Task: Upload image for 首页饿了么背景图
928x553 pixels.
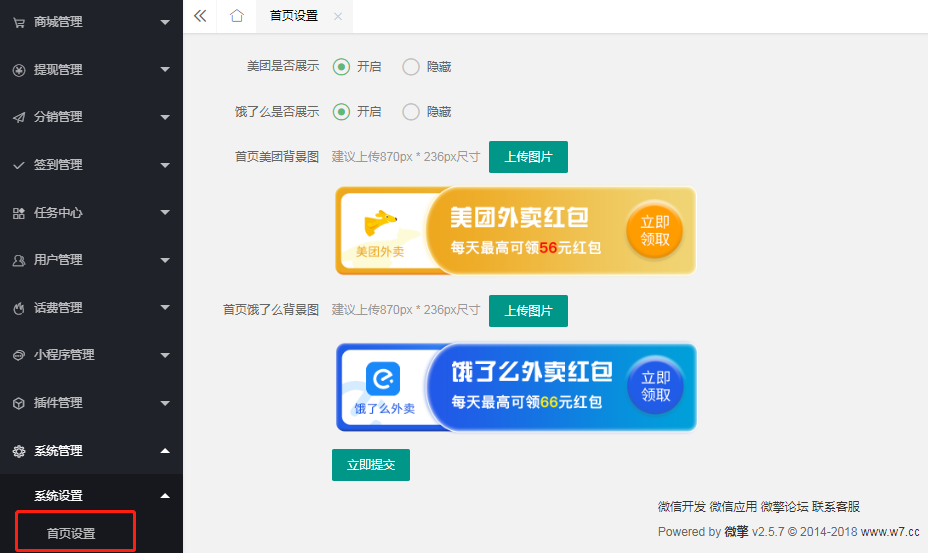Action: [x=528, y=311]
